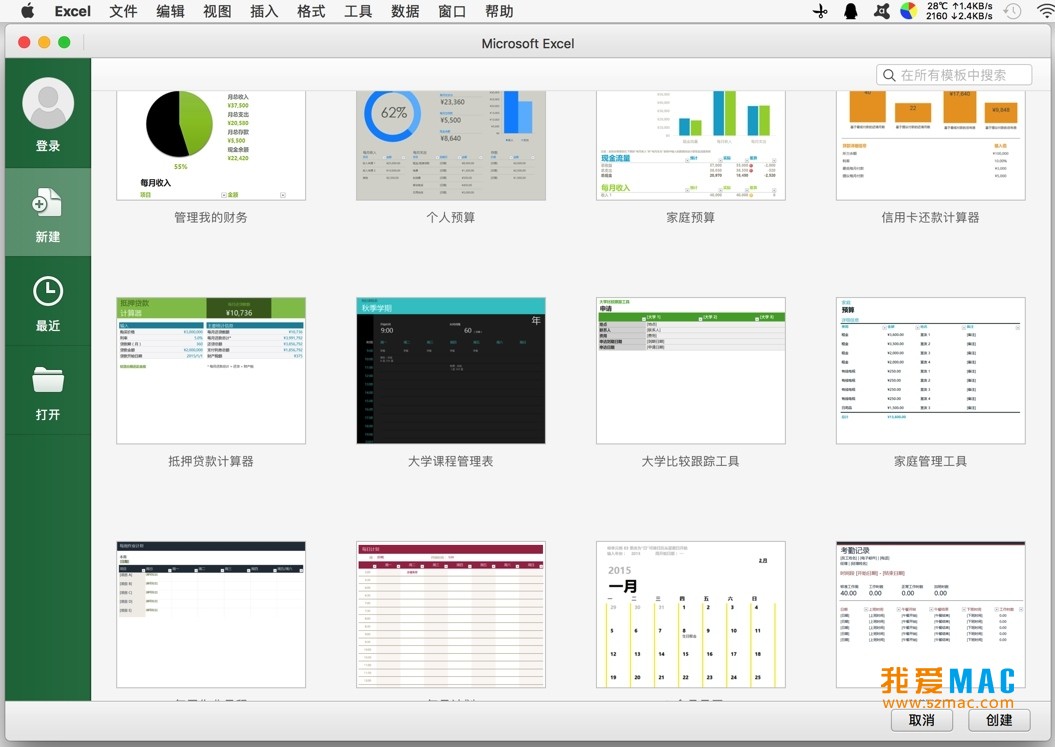
Task: Click the 大学比较跟踪工具 caption text
Action: point(690,461)
